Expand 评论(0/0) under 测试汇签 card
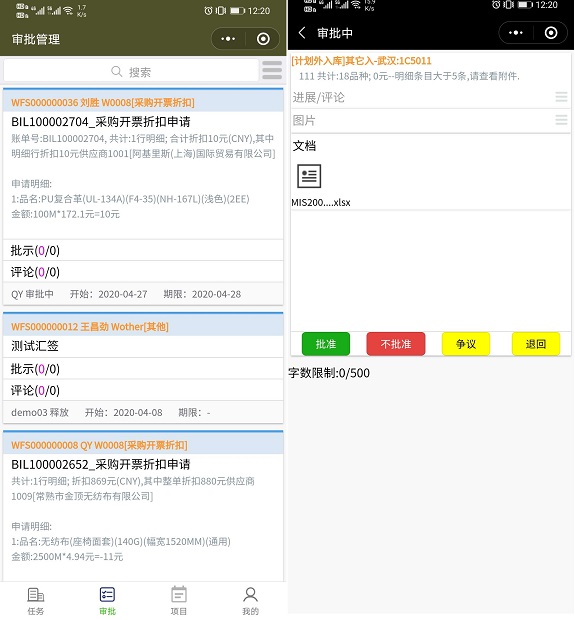Image resolution: width=575 pixels, height=620 pixels. [143, 391]
